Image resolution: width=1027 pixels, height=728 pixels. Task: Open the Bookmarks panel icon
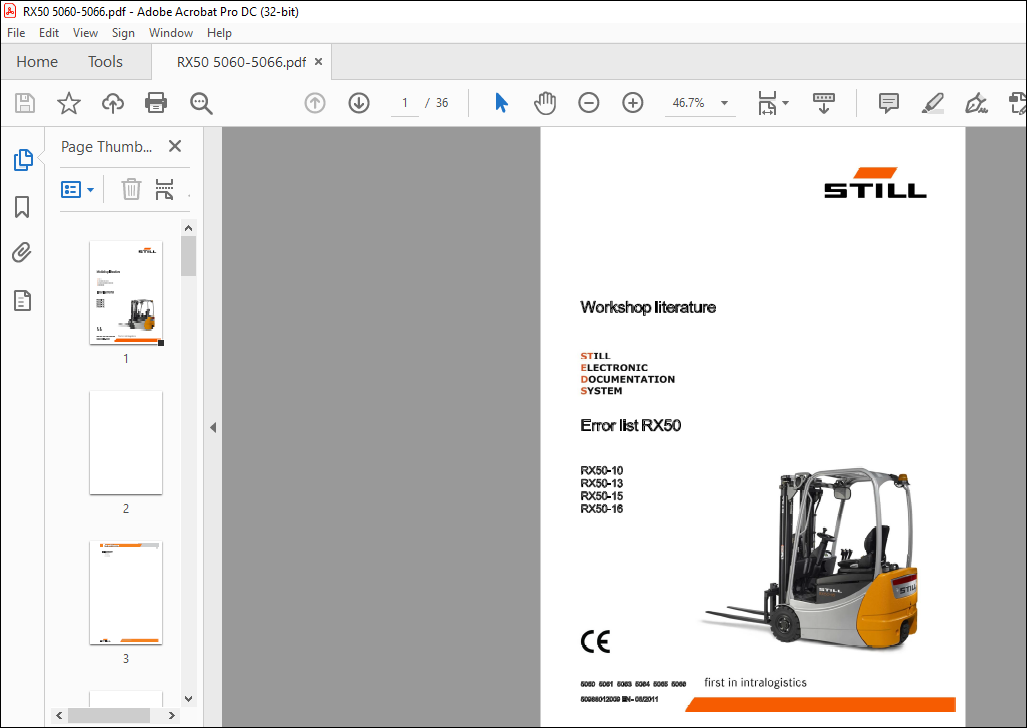[x=22, y=207]
